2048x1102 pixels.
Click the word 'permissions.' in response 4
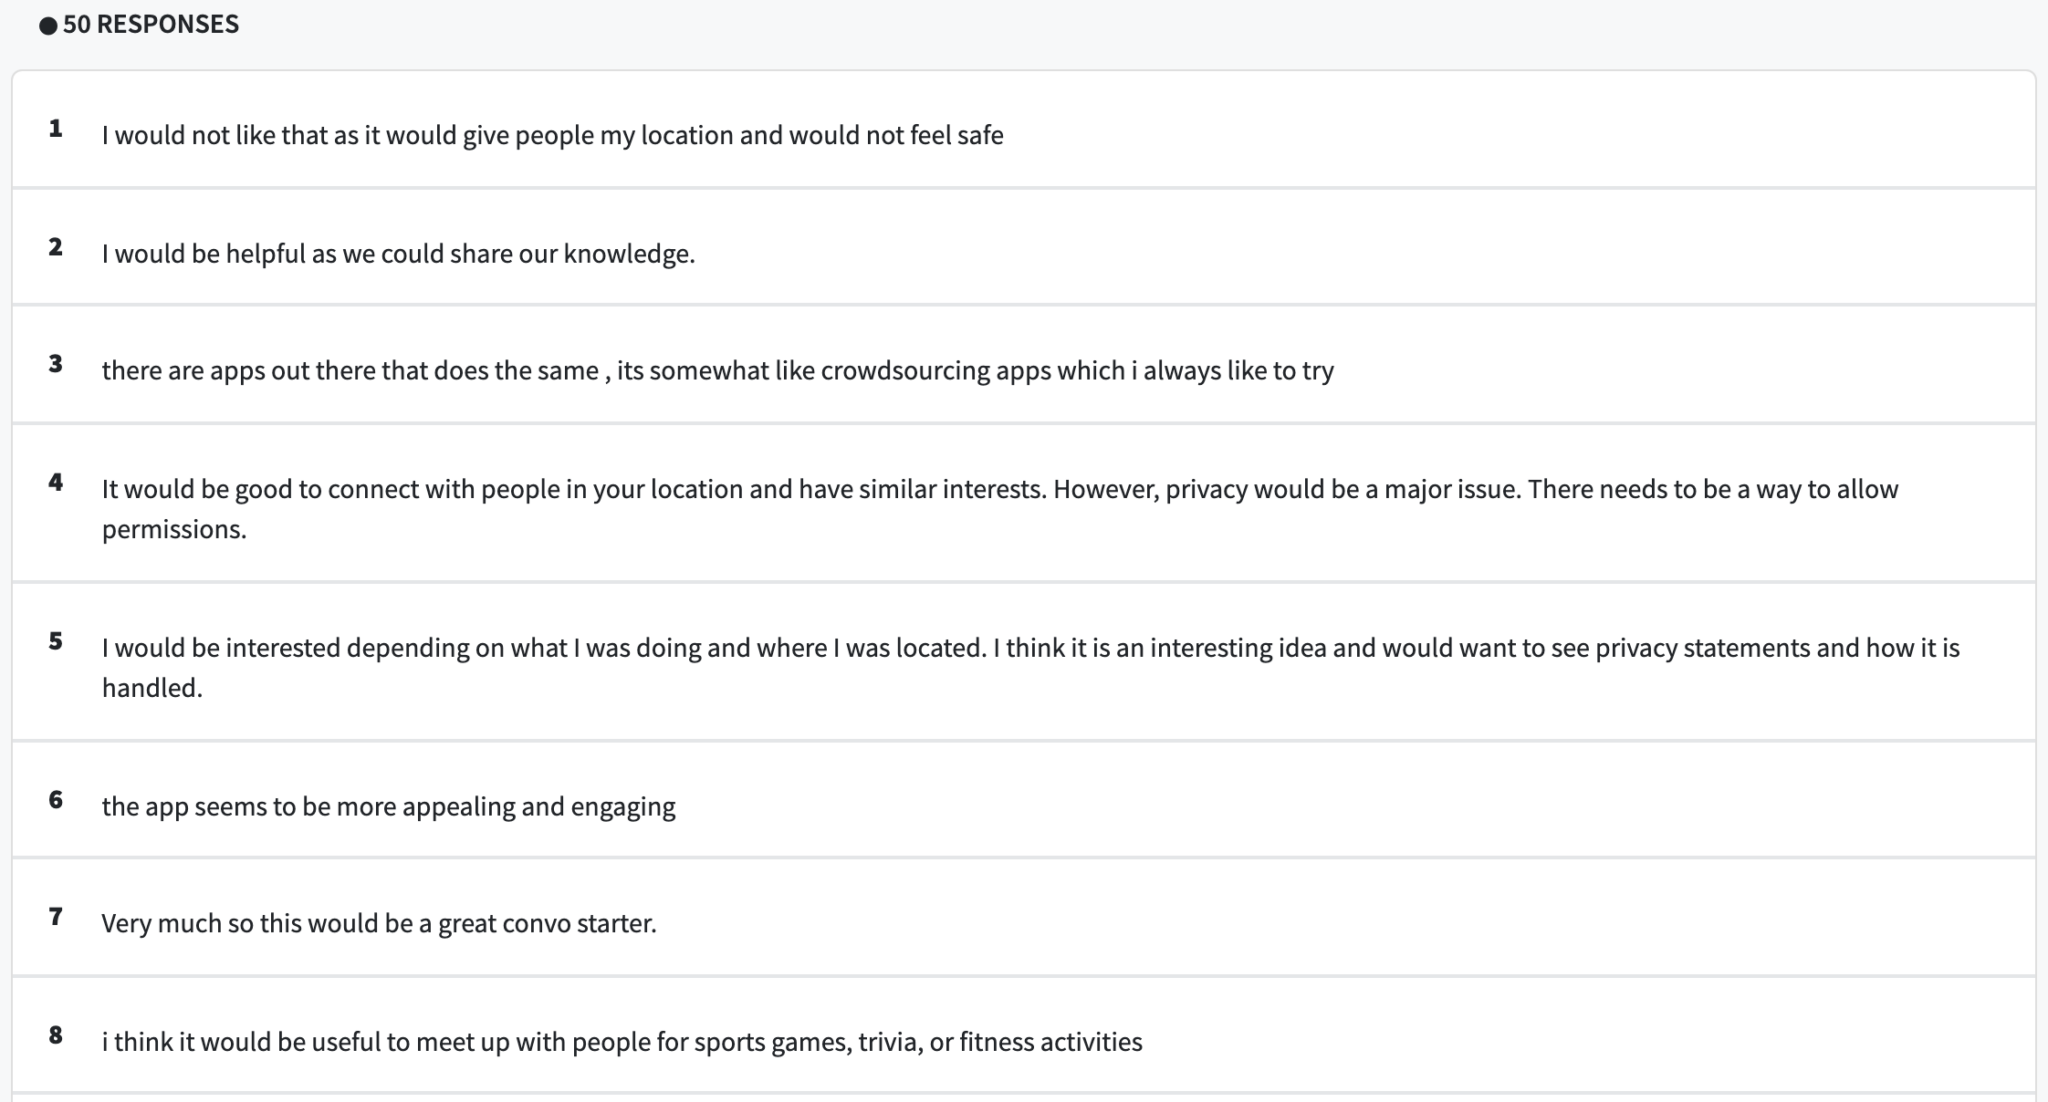pos(174,529)
